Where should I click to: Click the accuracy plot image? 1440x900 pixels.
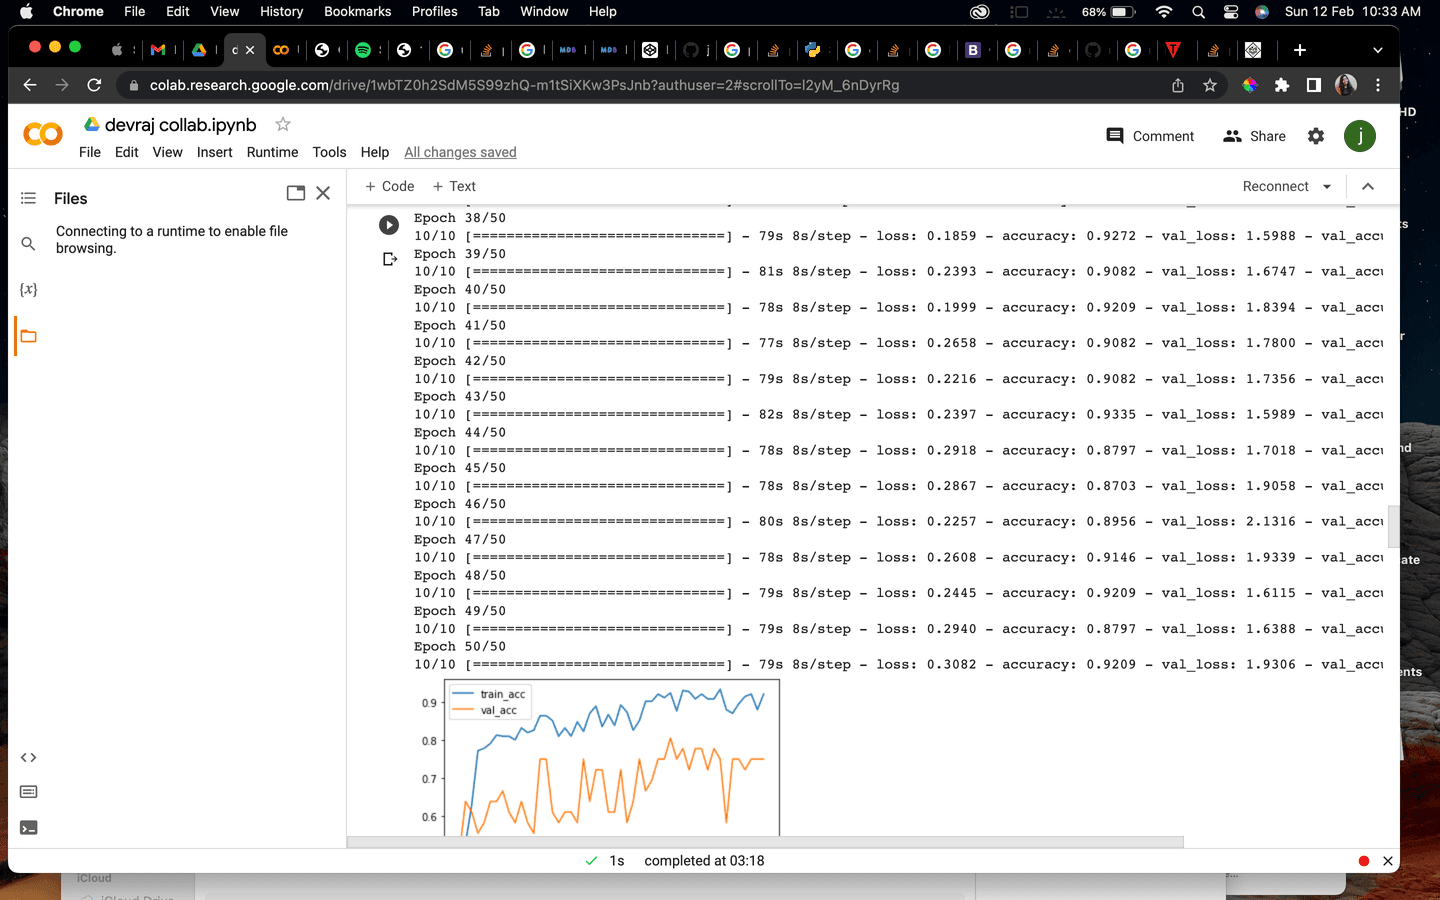598,757
